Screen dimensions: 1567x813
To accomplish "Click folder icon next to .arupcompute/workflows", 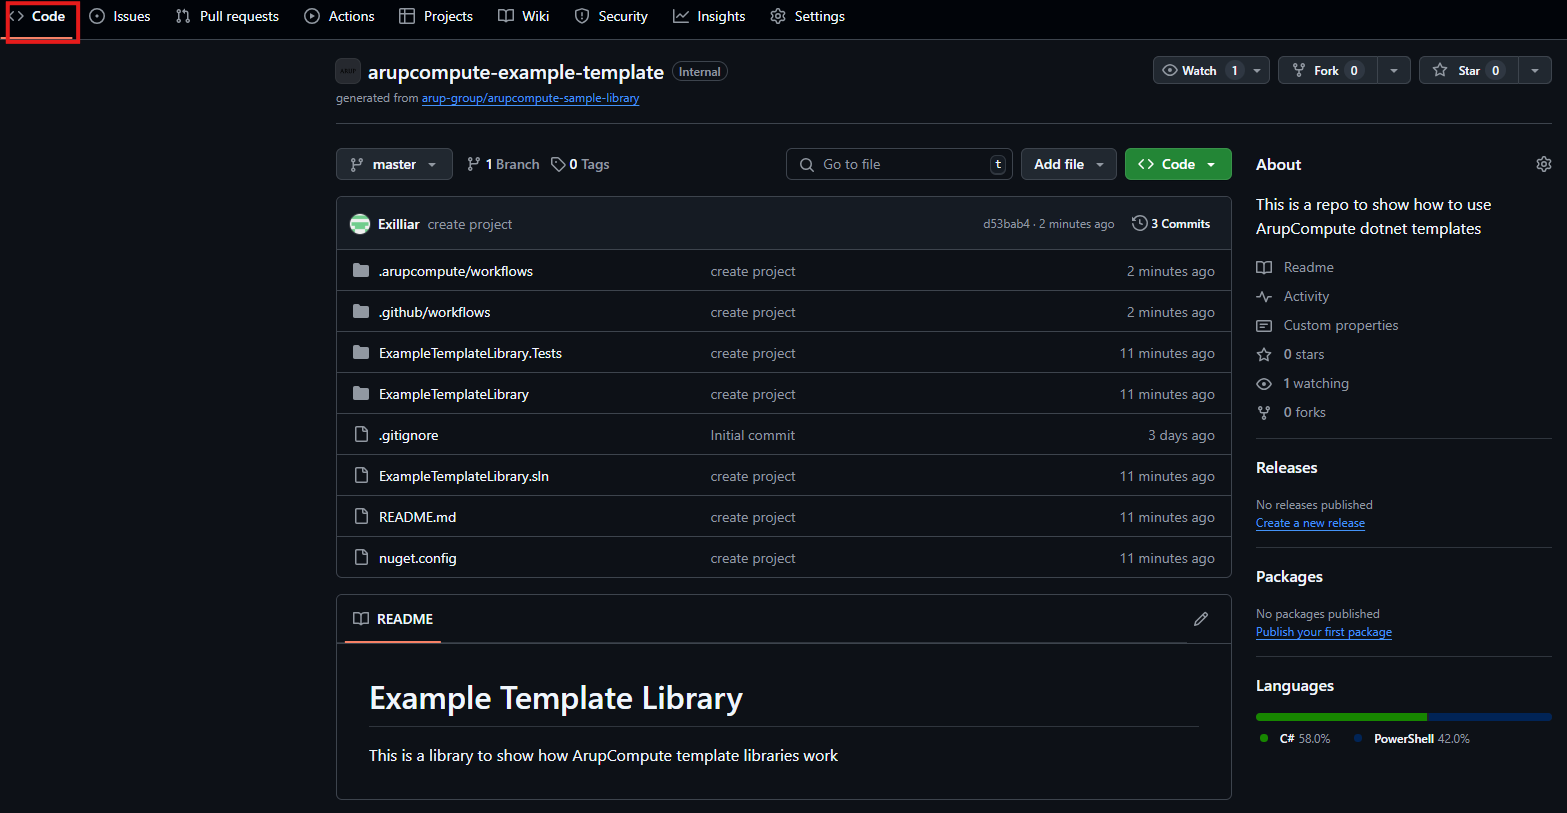I will click(361, 271).
